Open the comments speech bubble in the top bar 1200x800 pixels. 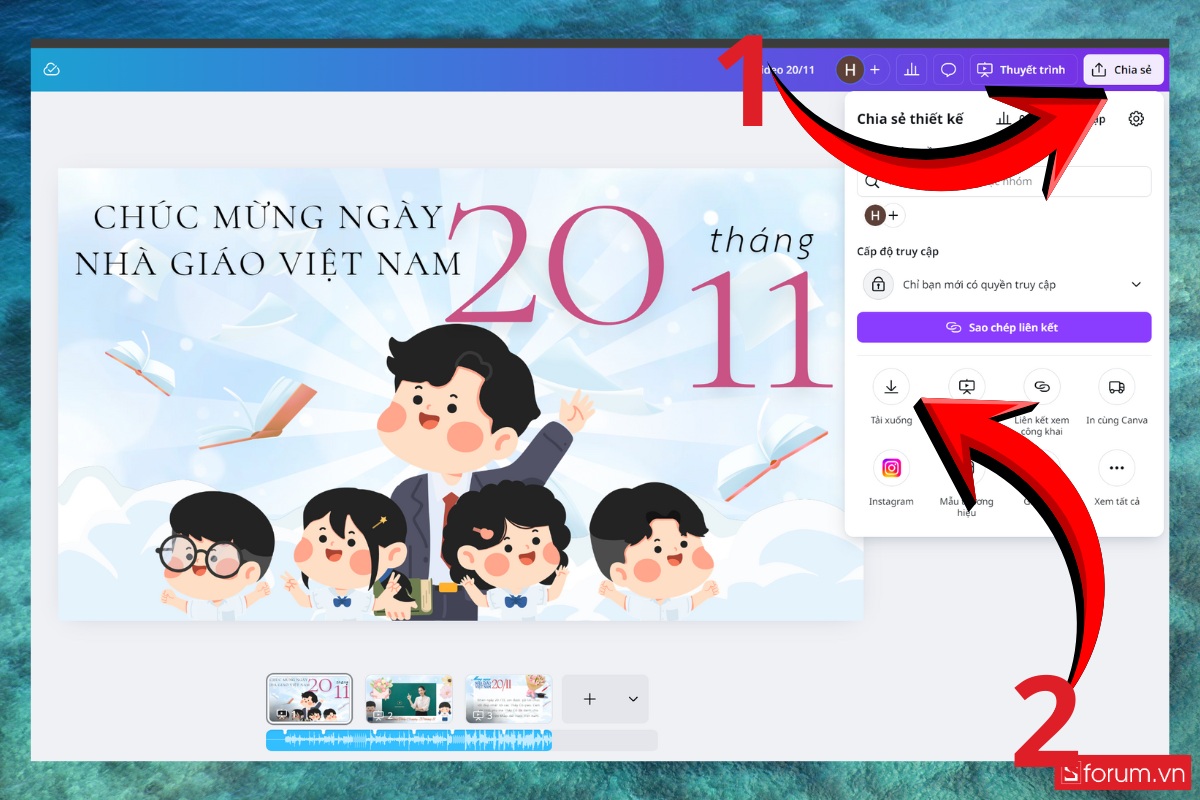[x=947, y=69]
